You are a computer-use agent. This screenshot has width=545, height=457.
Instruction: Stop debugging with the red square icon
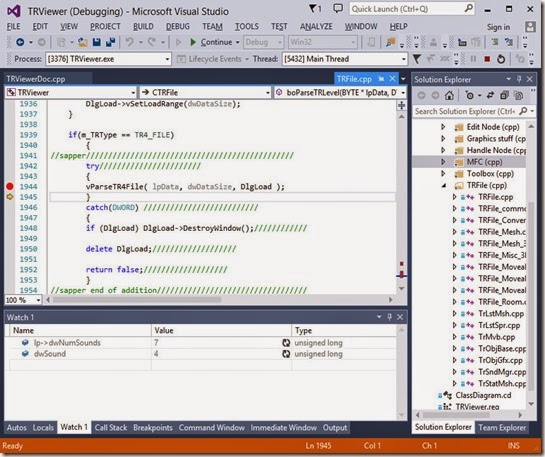point(487,59)
